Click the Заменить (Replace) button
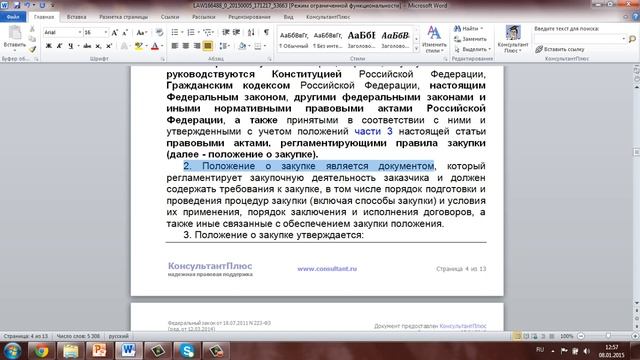 (470, 39)
